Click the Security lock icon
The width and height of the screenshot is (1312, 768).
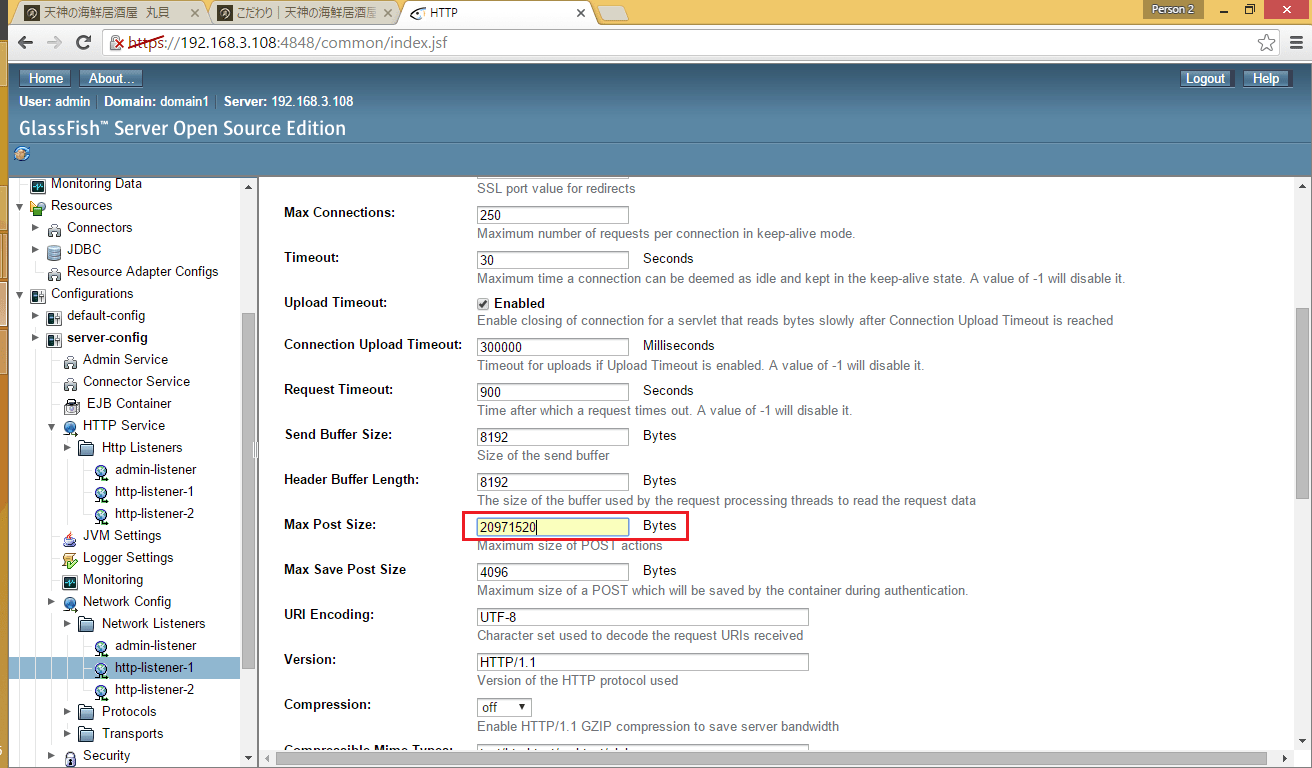pyautogui.click(x=70, y=757)
